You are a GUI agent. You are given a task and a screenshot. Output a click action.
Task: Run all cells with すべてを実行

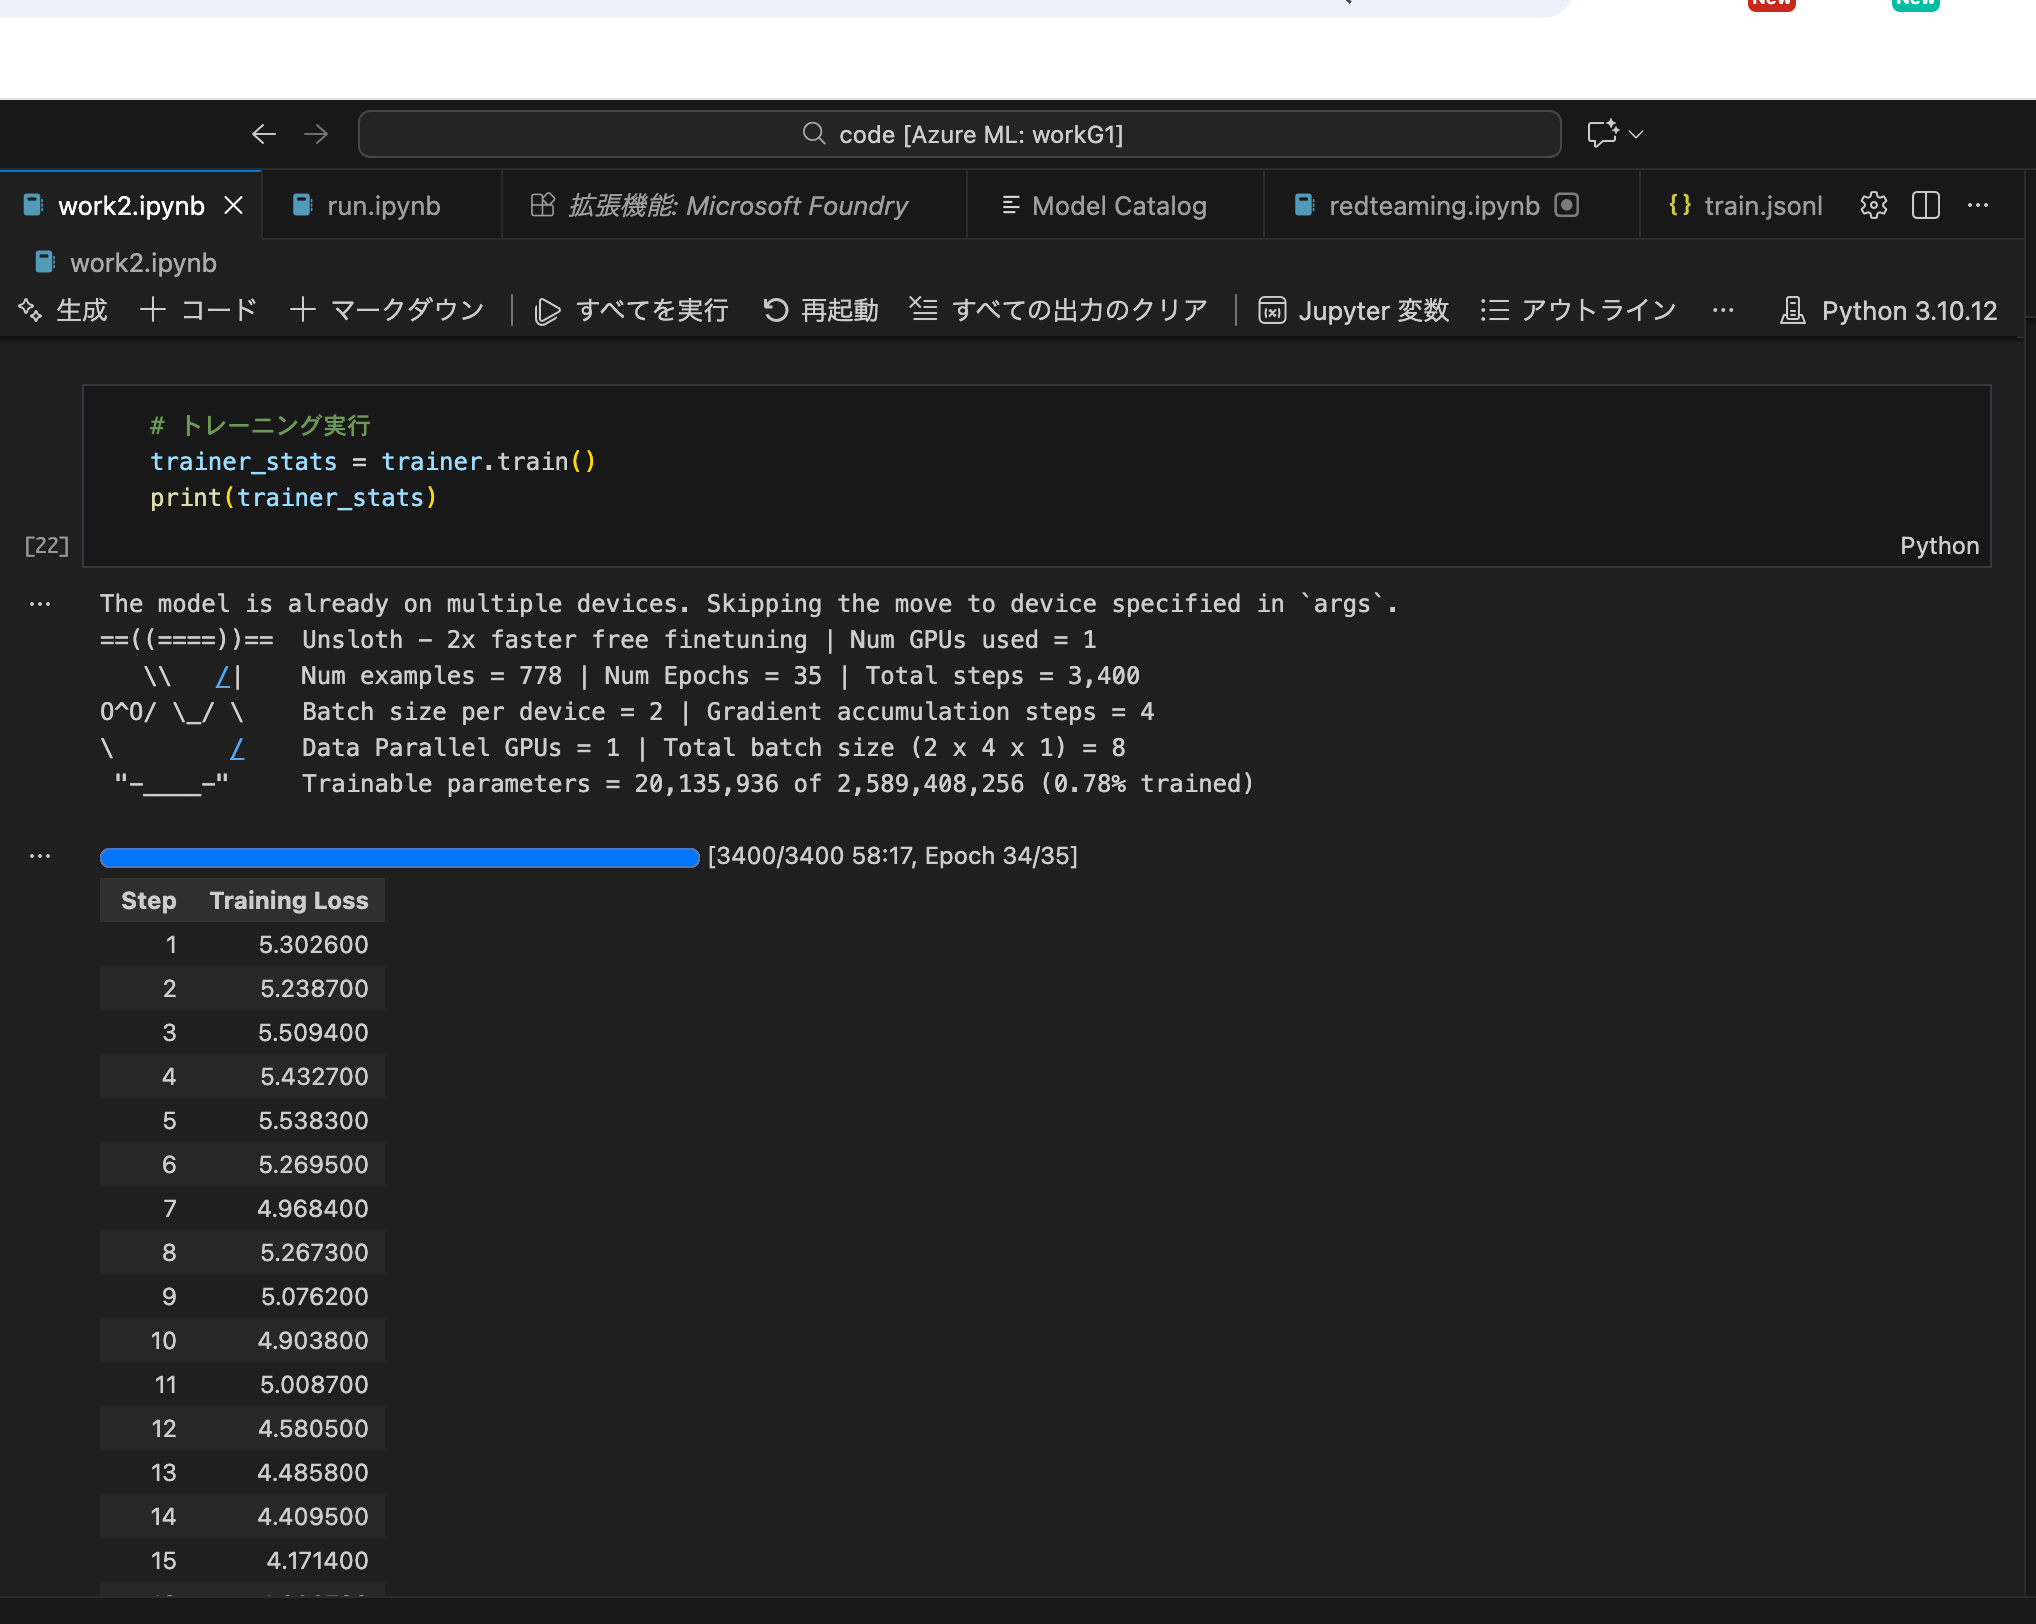point(632,311)
